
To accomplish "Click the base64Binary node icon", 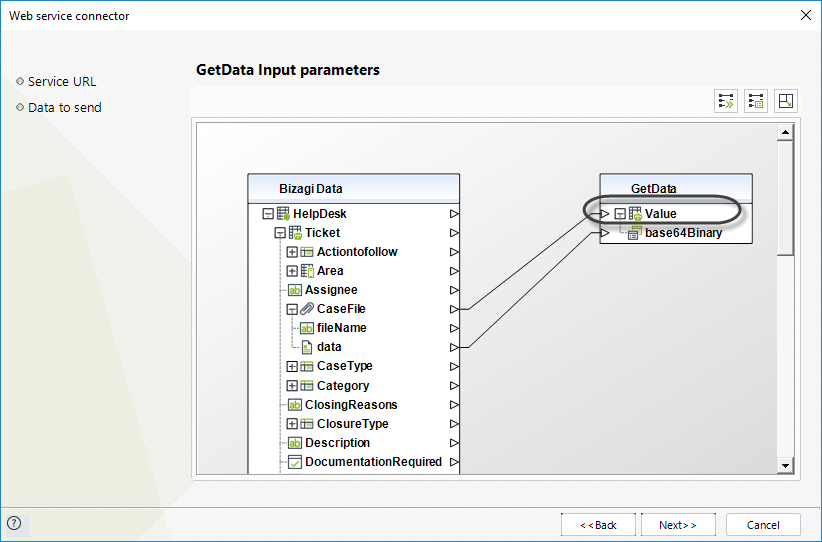I will (x=635, y=233).
